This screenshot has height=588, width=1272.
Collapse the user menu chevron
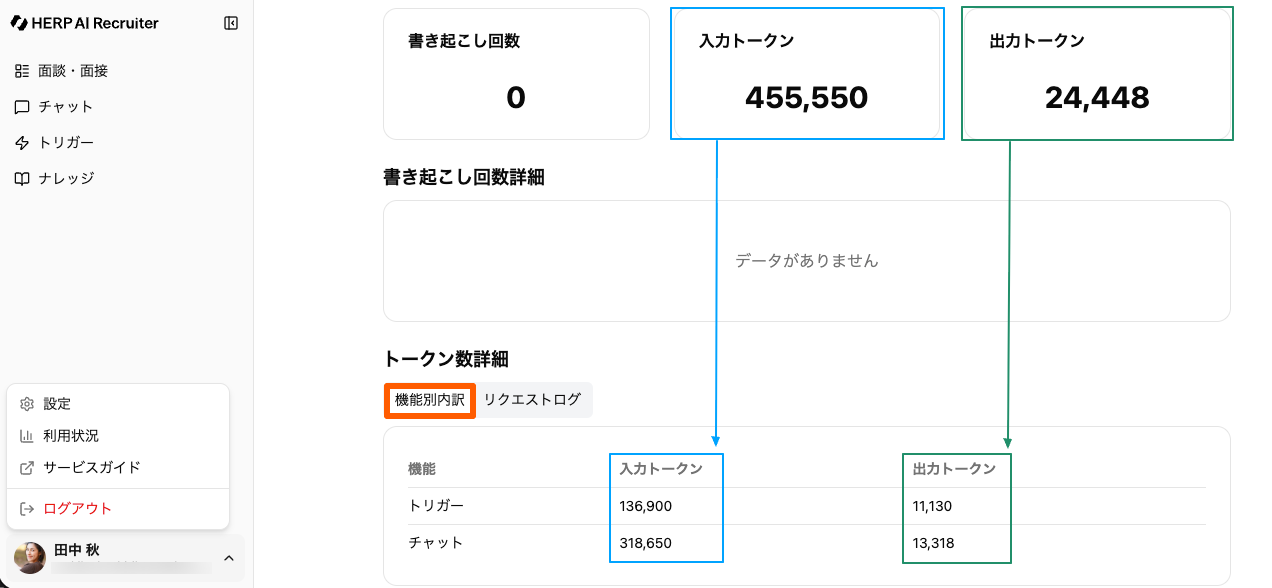point(228,558)
